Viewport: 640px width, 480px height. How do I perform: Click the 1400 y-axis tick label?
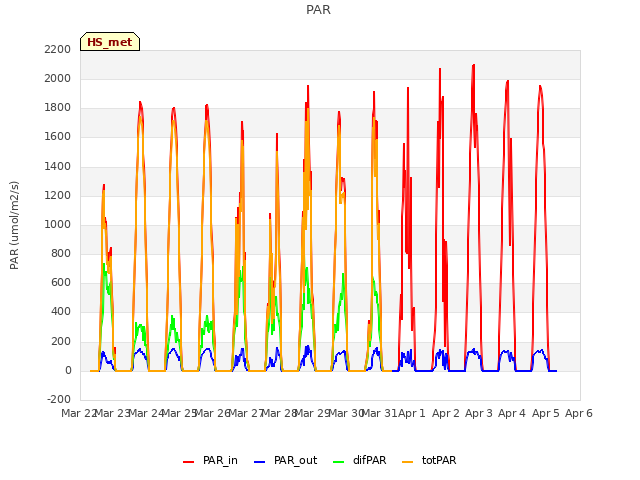click(58, 167)
